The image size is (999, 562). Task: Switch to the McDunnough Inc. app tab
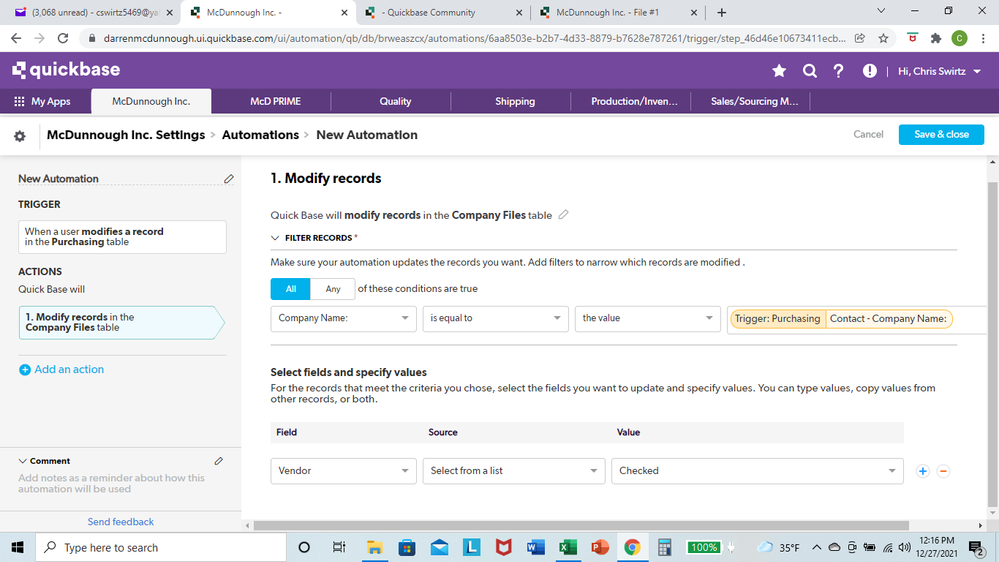151,101
